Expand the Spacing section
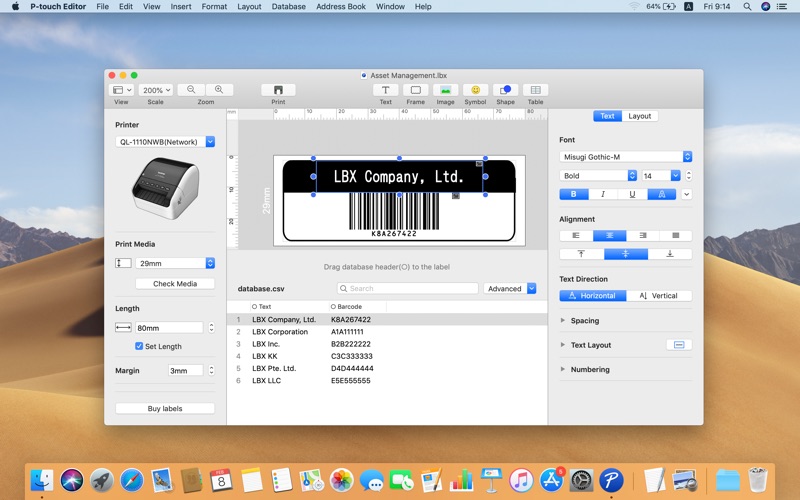Screen dimensions: 800x500 point(563,321)
